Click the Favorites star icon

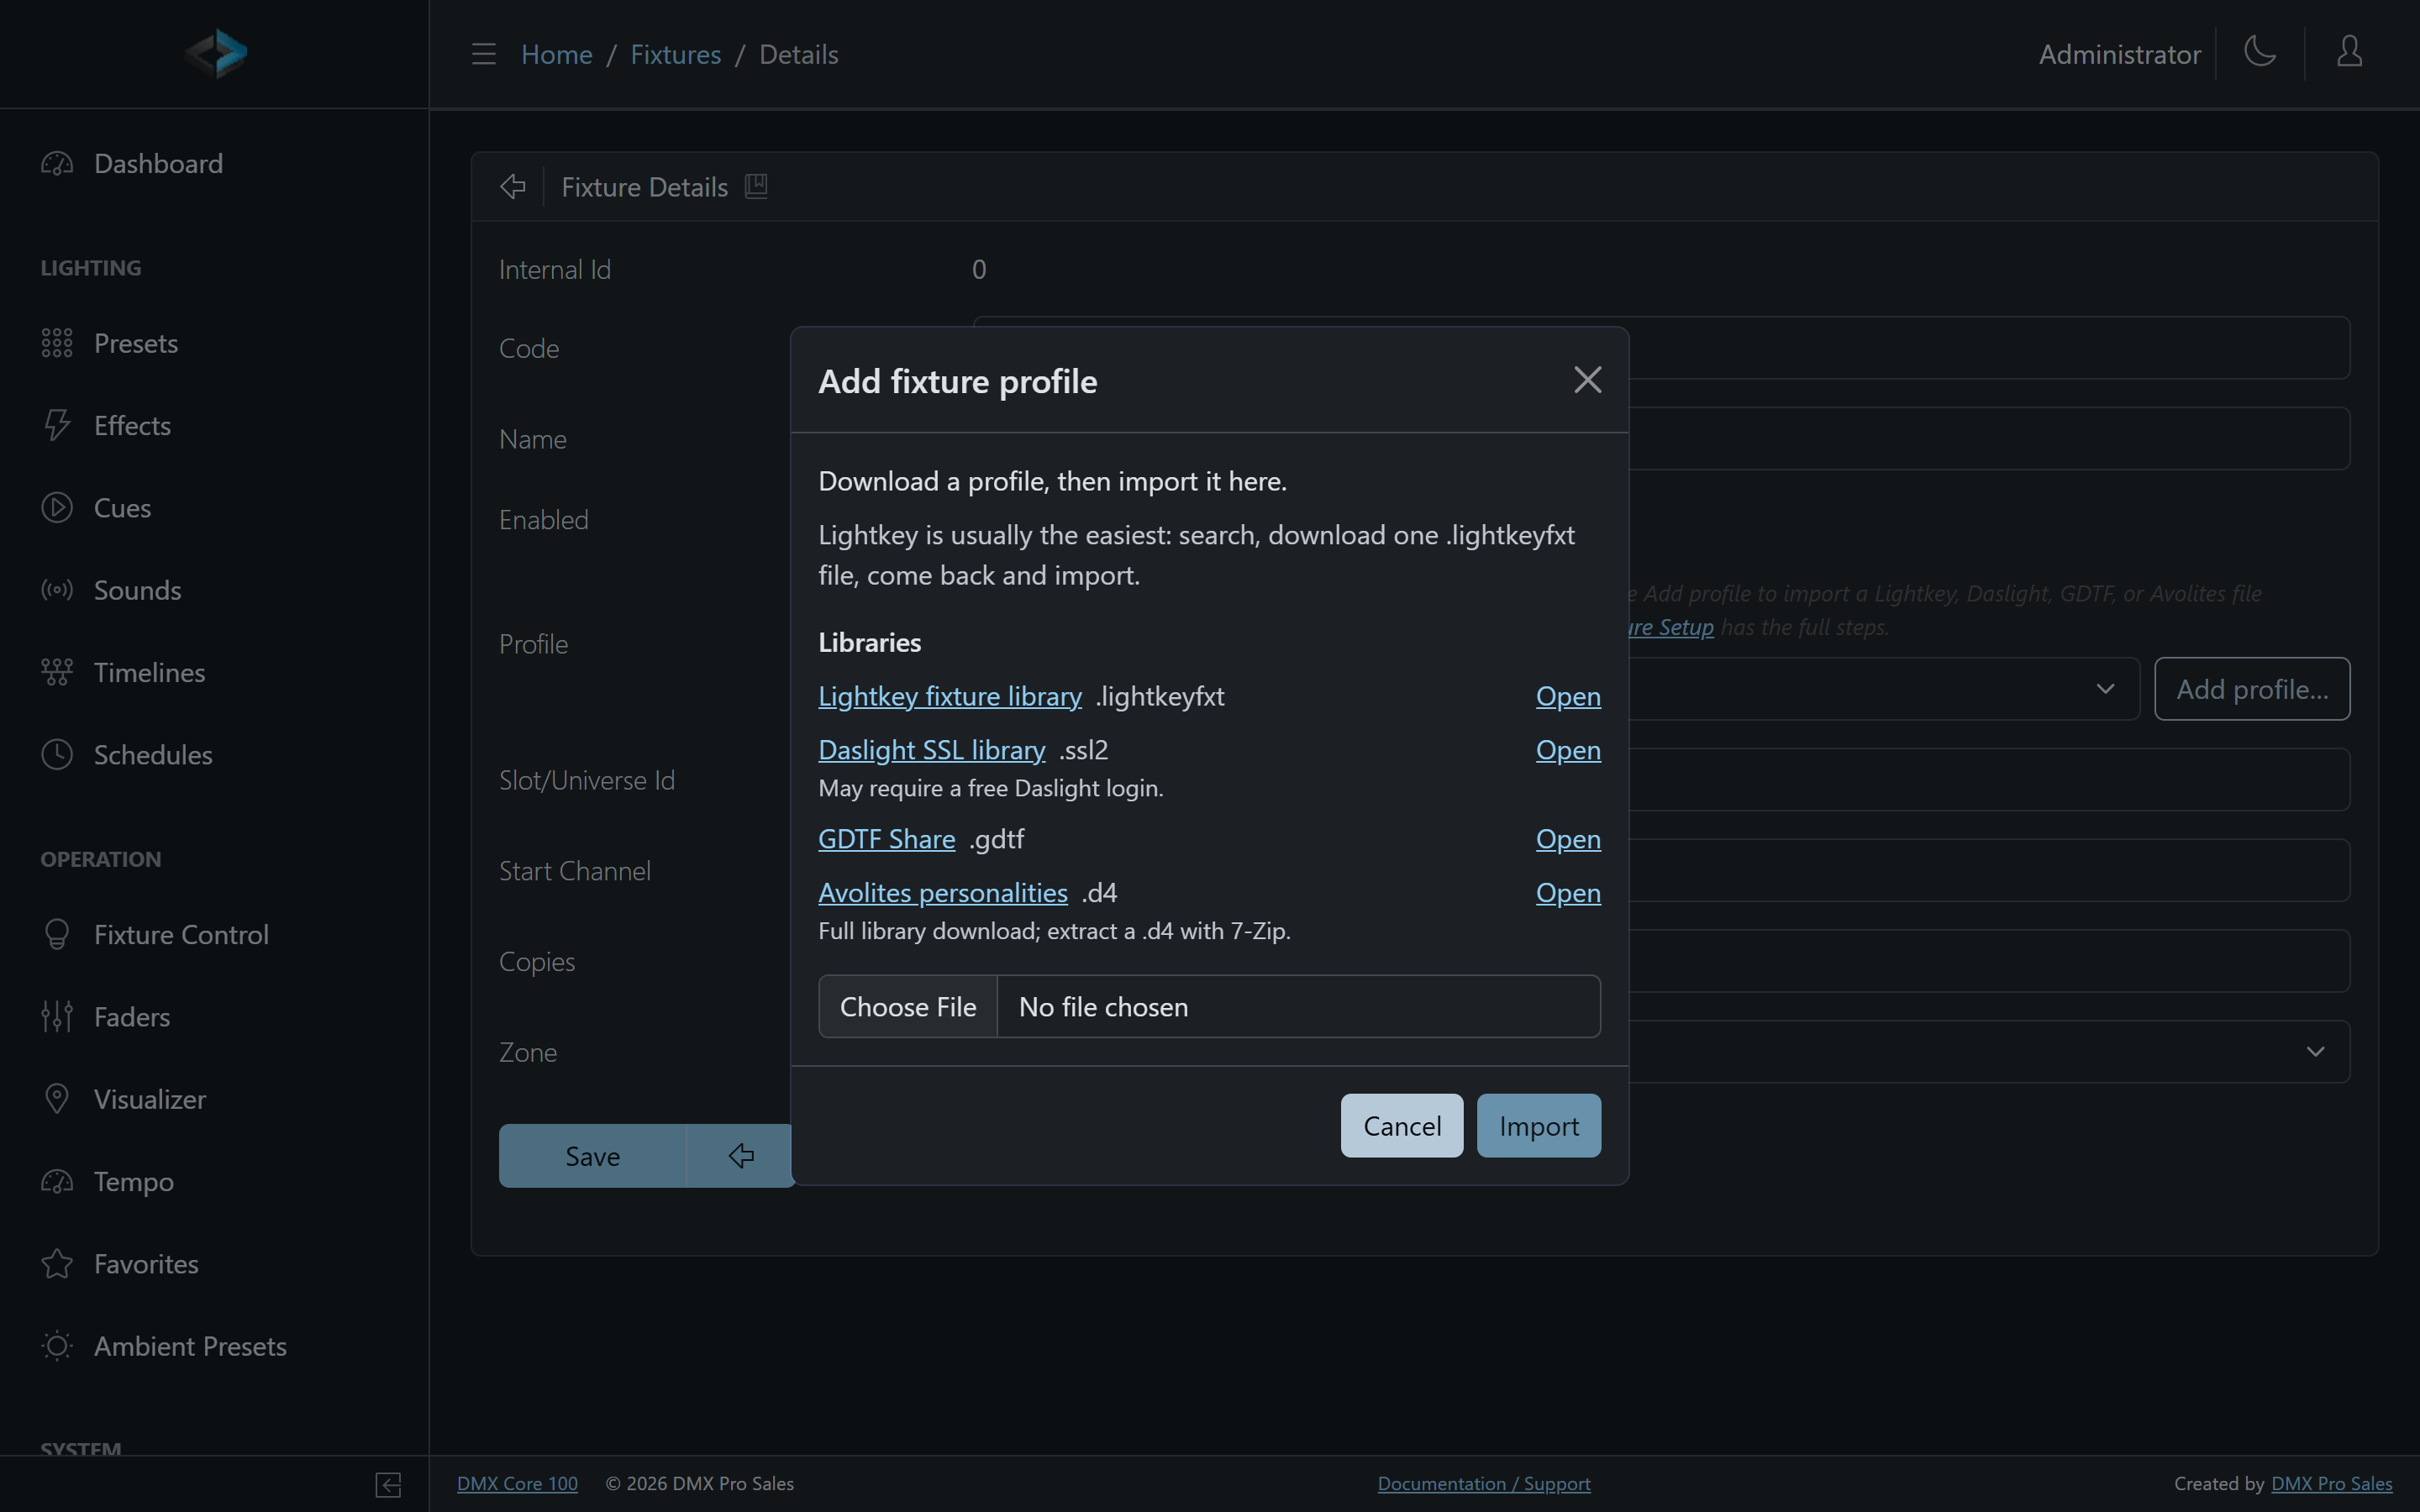57,1264
